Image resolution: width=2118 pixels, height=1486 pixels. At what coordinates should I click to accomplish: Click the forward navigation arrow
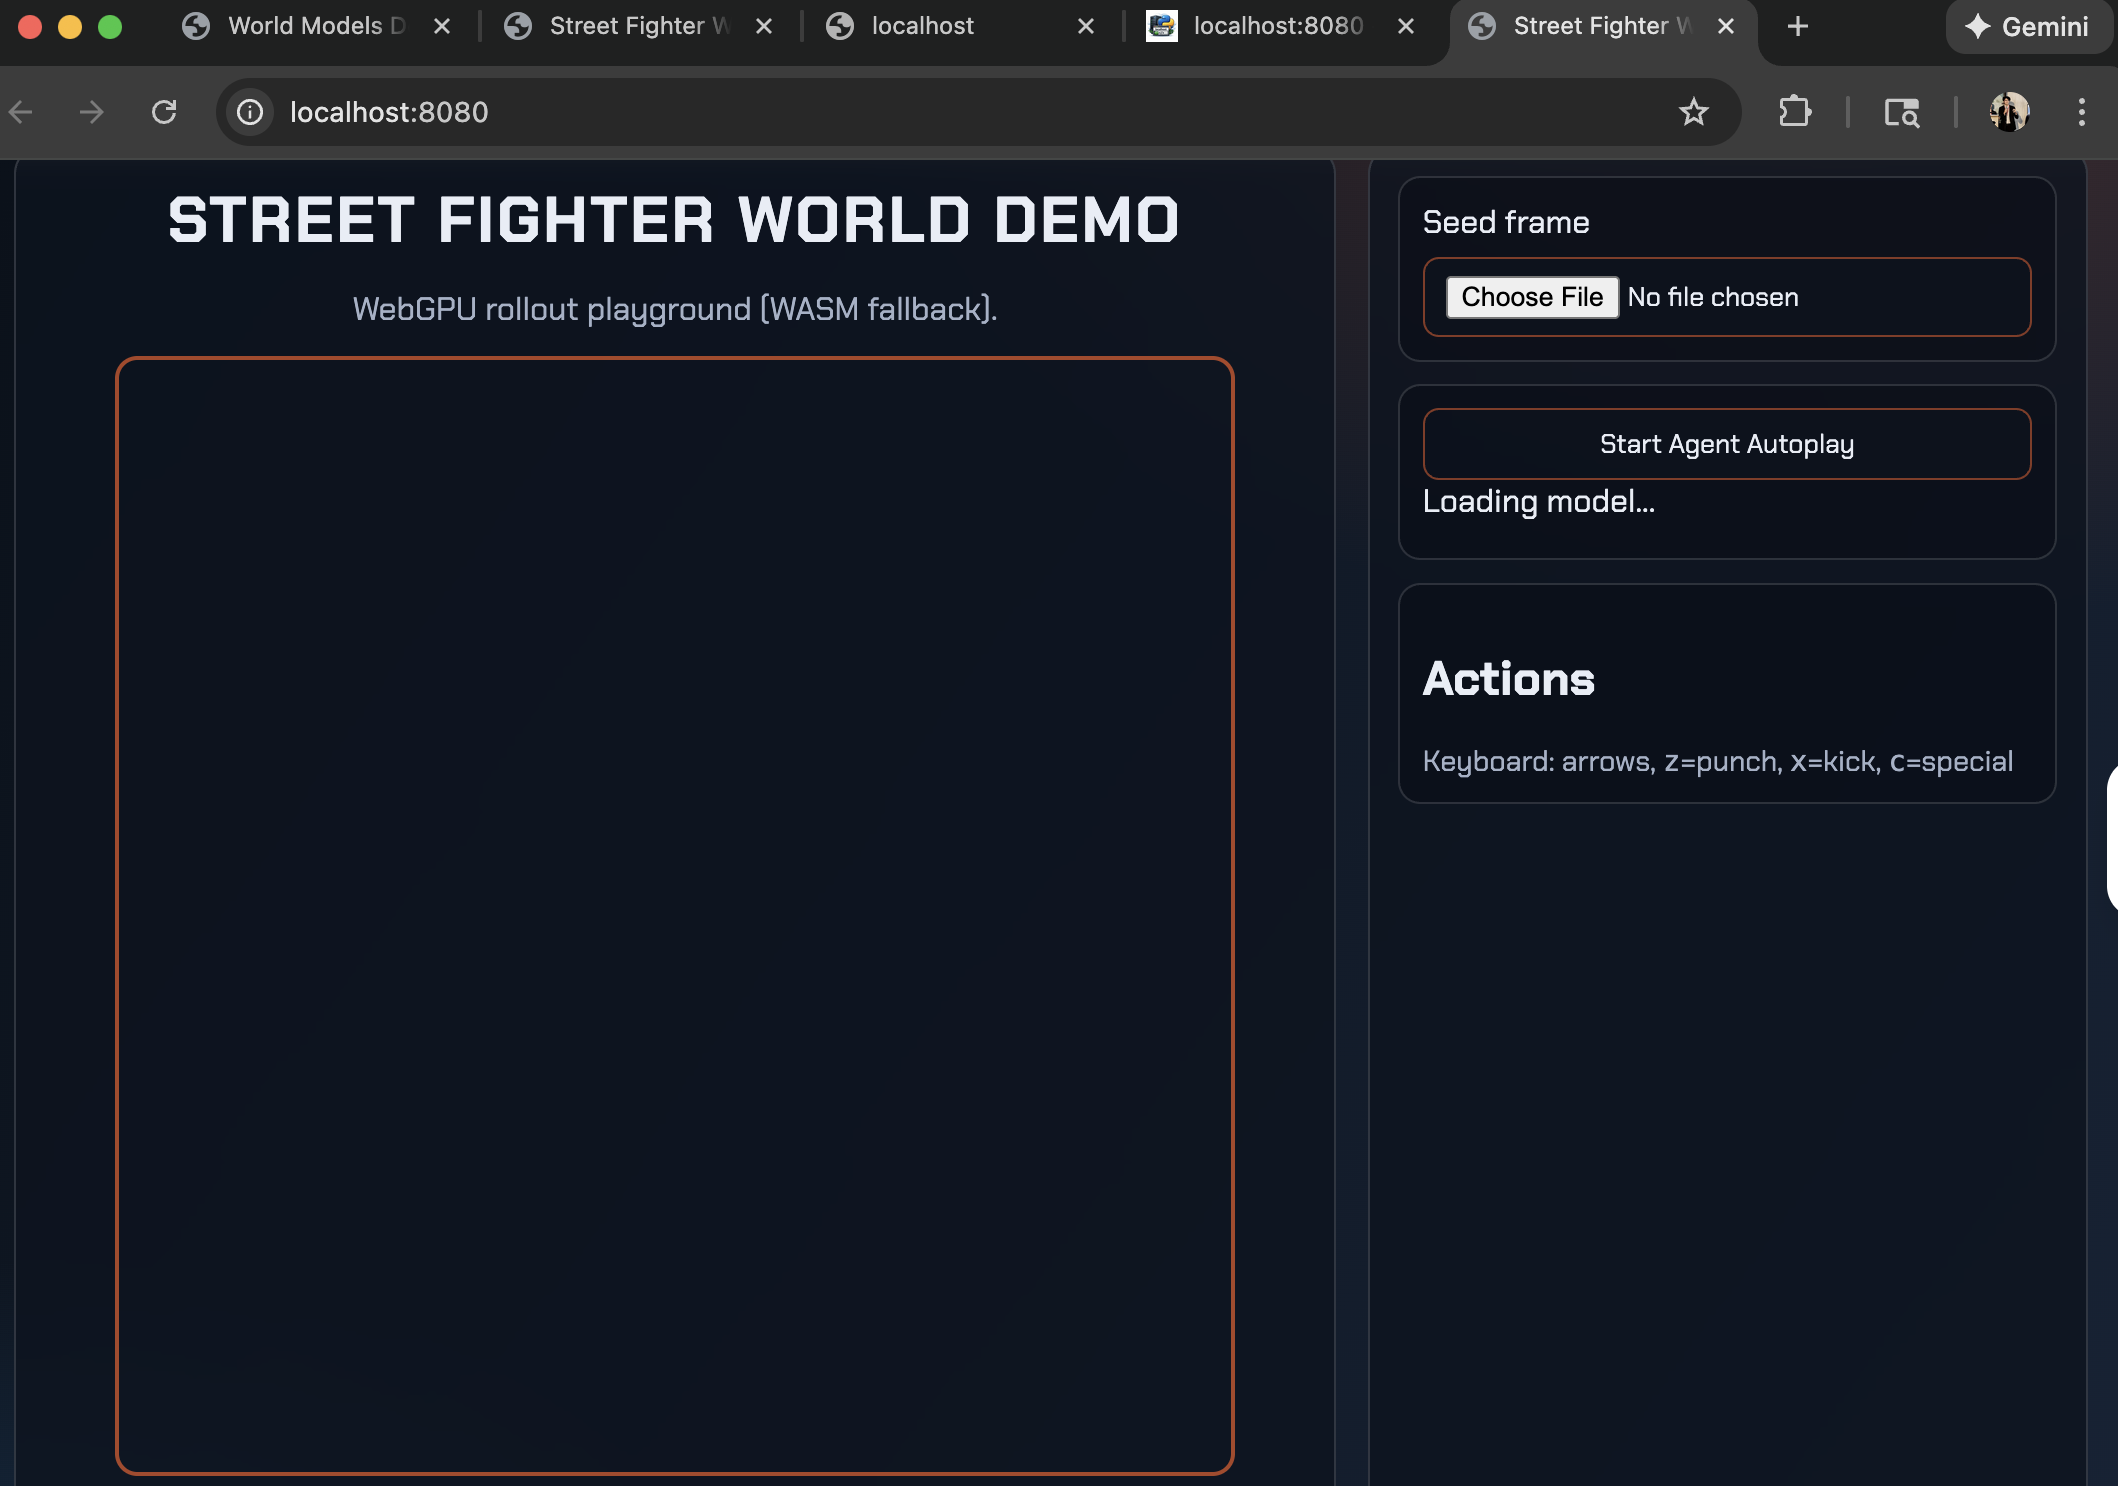pos(91,112)
